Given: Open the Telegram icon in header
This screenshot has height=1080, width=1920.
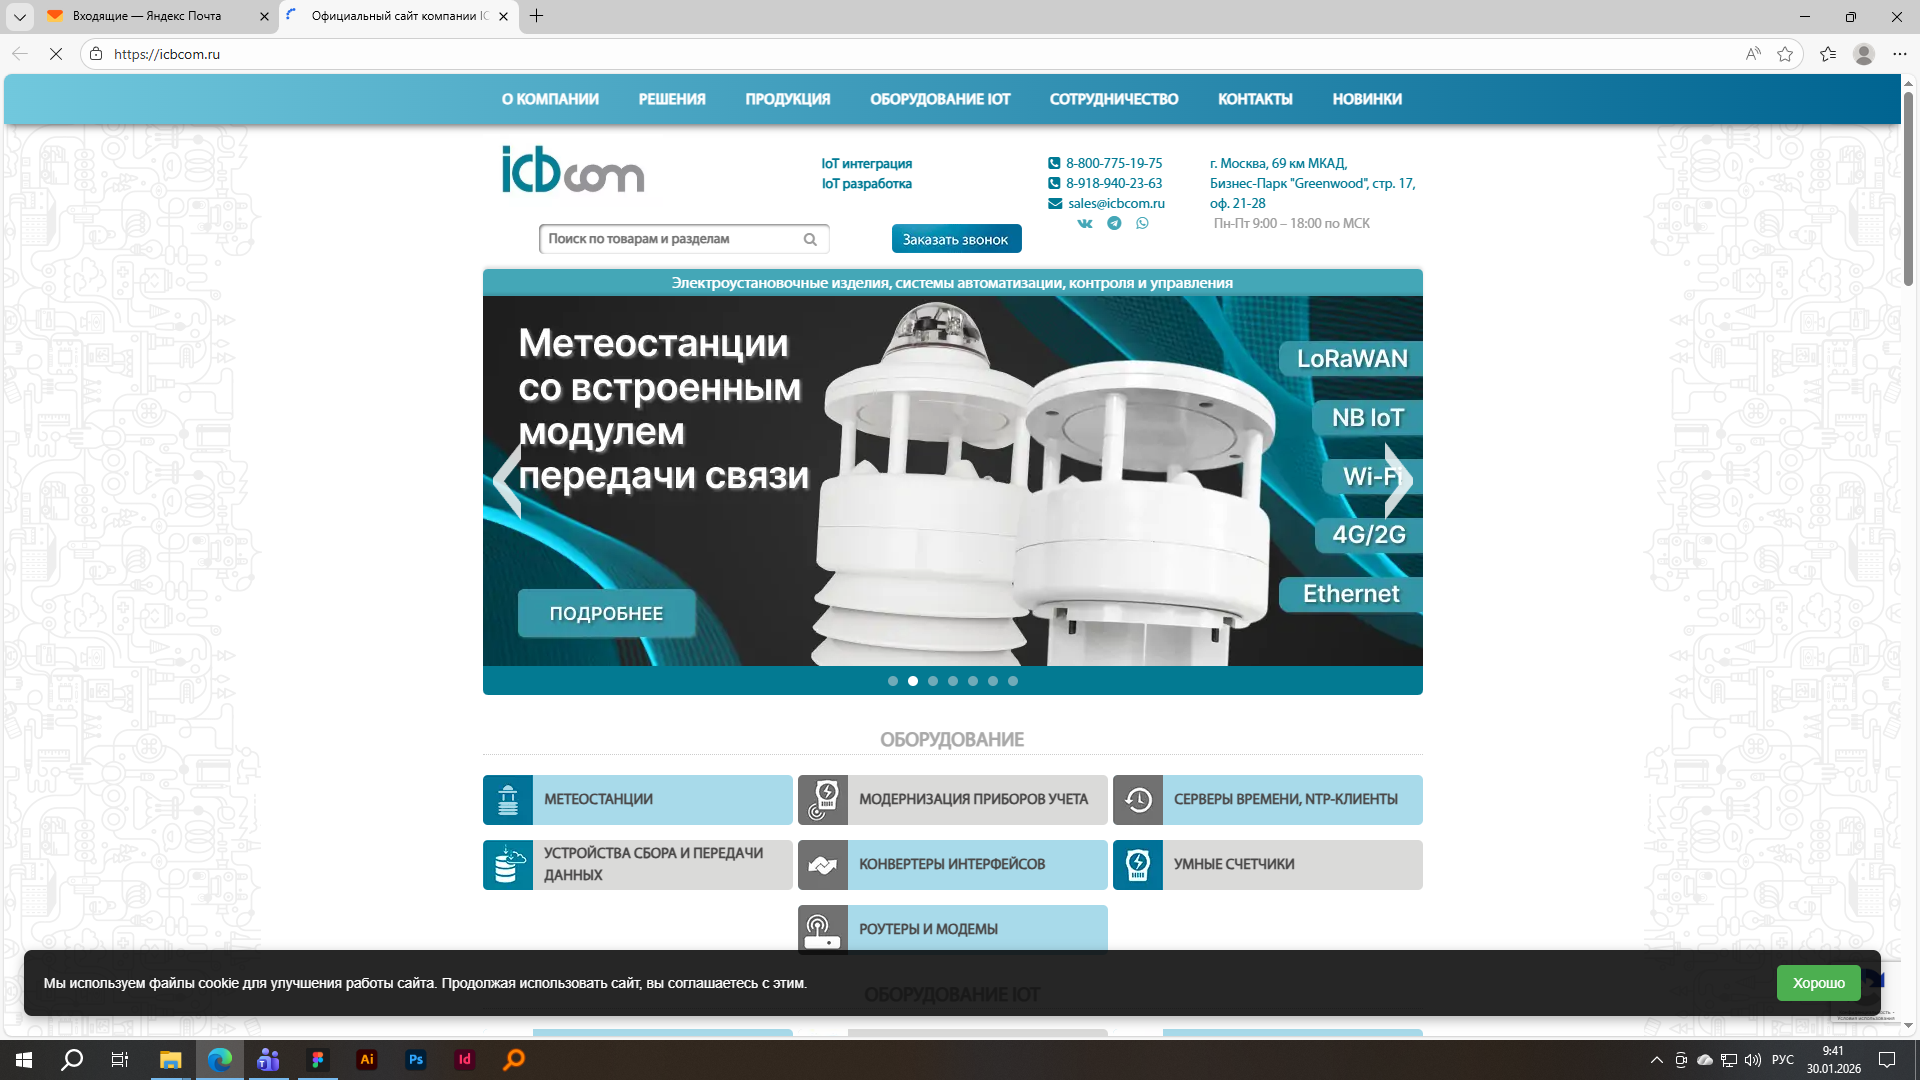Looking at the screenshot, I should [x=1113, y=223].
